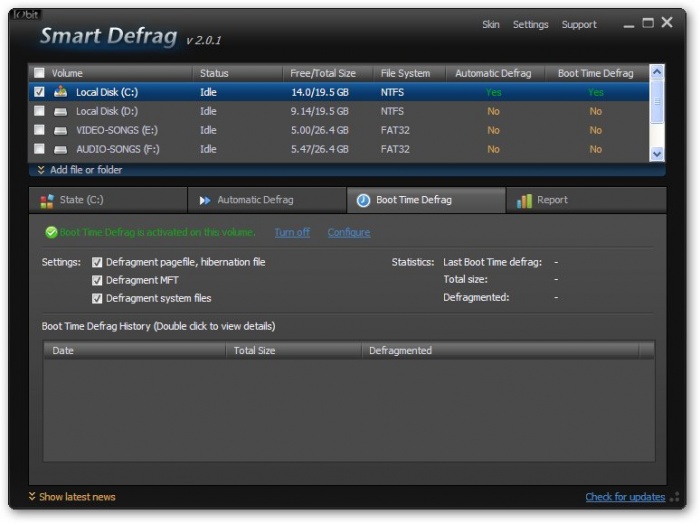Click the resize grip dots at window corner
Viewport: 700px width, 523px height.
coord(675,497)
